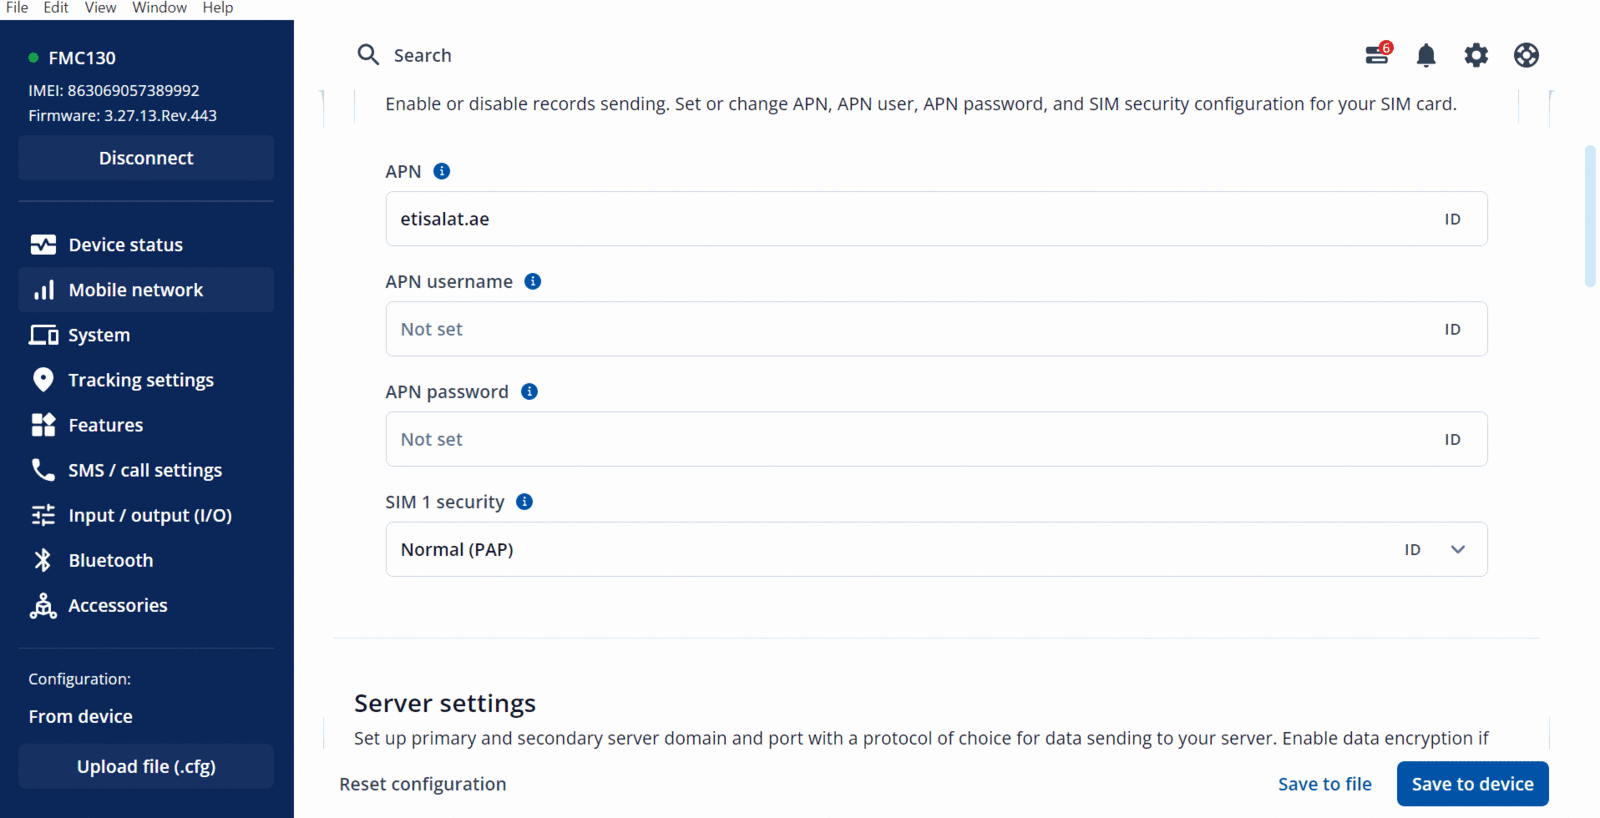Click the help lifebuoy icon

coord(1526,56)
